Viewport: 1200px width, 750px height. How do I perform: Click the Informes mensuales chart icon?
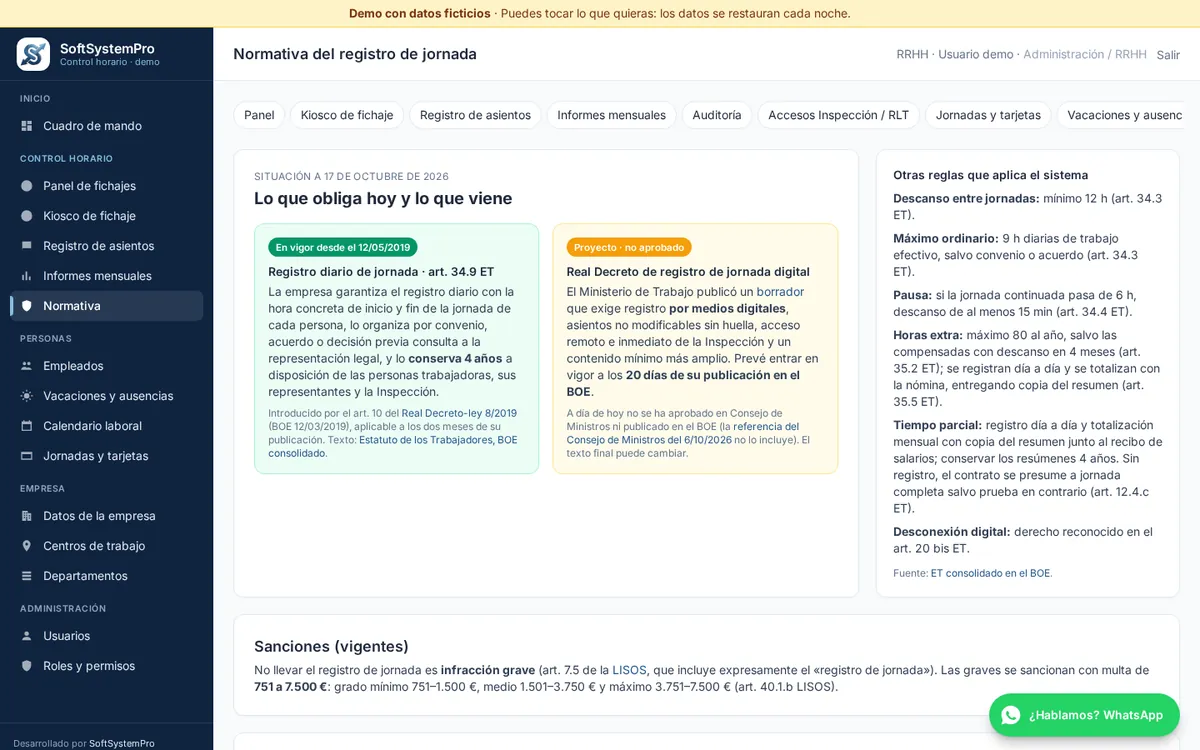coord(27,276)
